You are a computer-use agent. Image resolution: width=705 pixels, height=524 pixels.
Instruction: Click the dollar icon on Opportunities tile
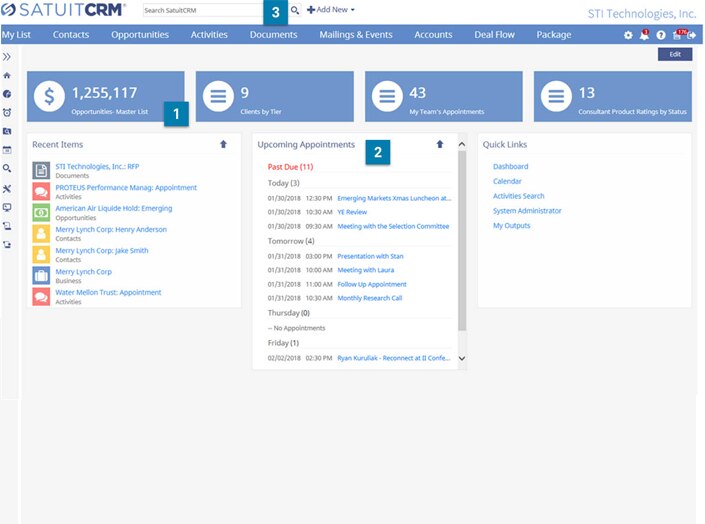(49, 96)
